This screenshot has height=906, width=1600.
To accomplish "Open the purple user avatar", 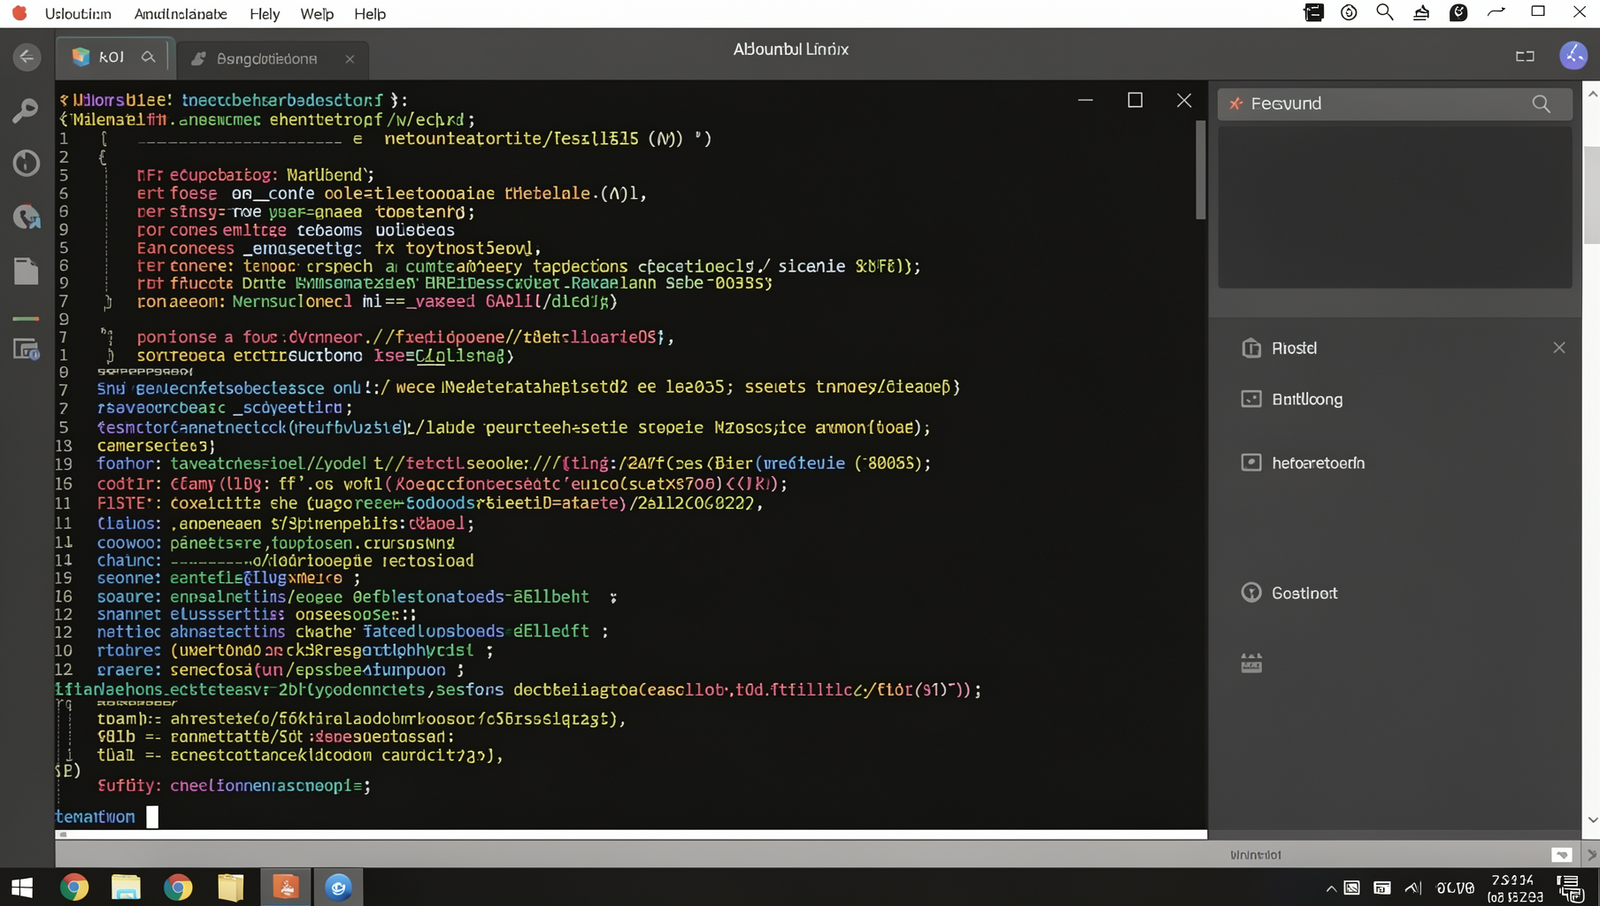I will (1574, 55).
